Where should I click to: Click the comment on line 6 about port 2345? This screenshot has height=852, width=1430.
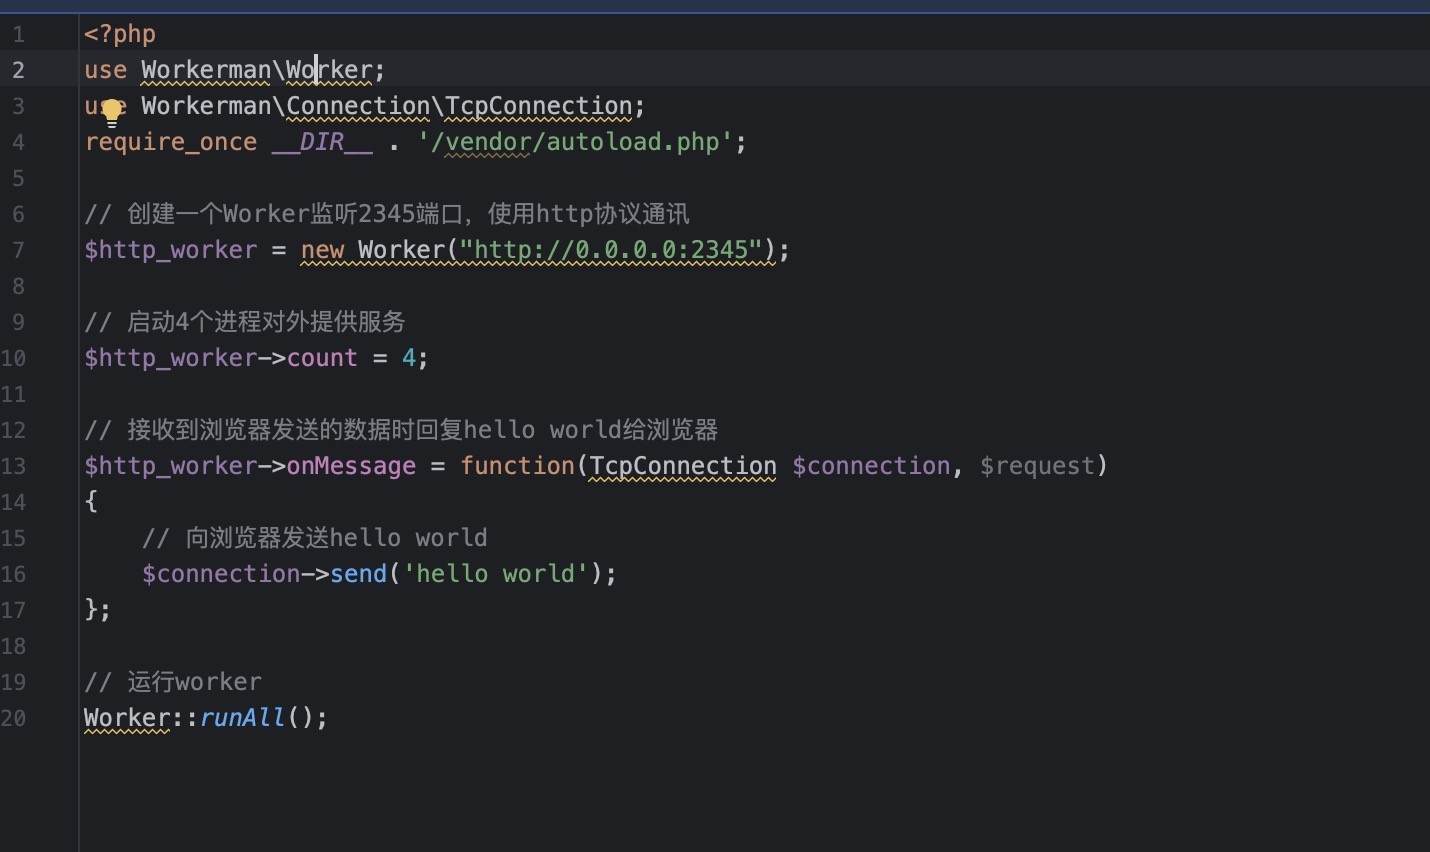386,214
